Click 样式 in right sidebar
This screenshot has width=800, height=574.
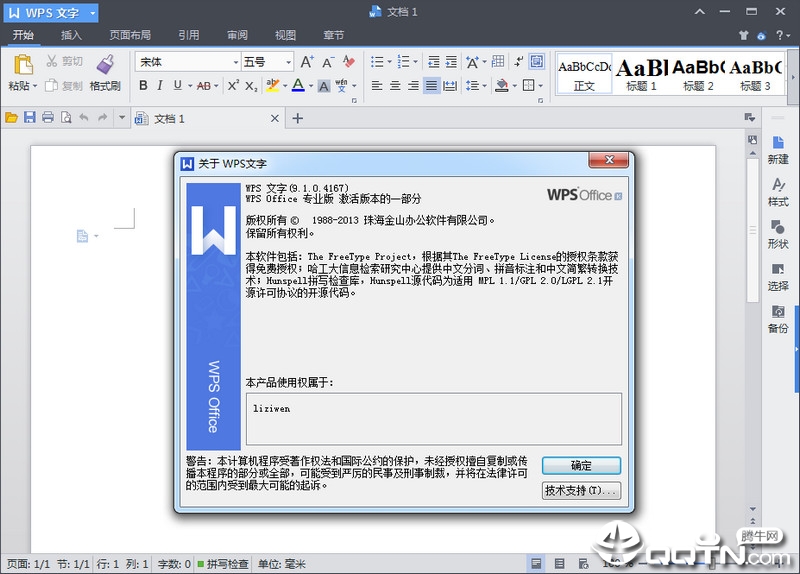[x=778, y=192]
